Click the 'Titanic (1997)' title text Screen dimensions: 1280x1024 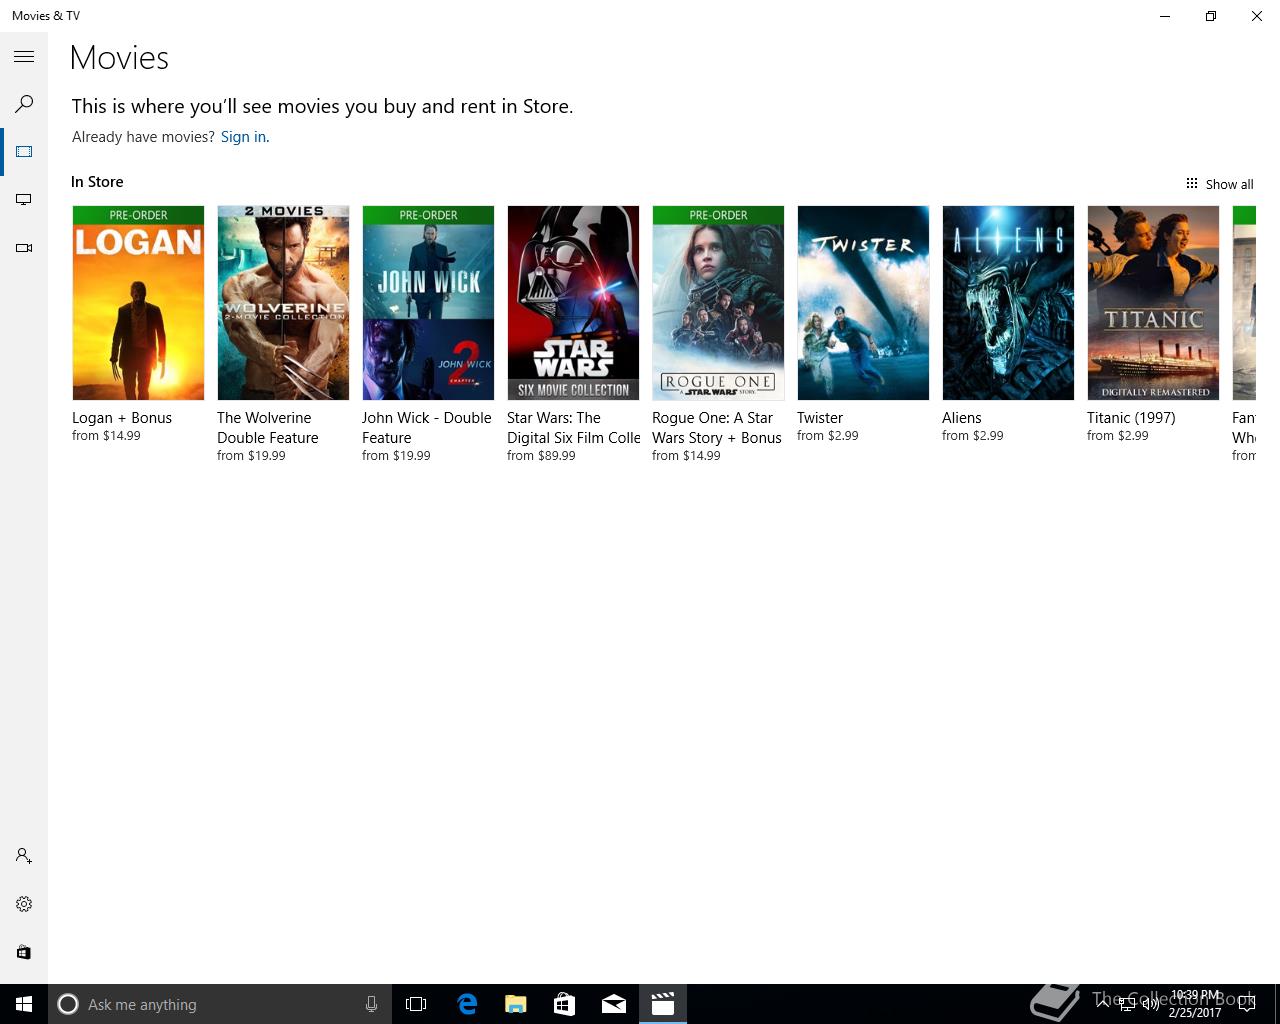click(1131, 418)
